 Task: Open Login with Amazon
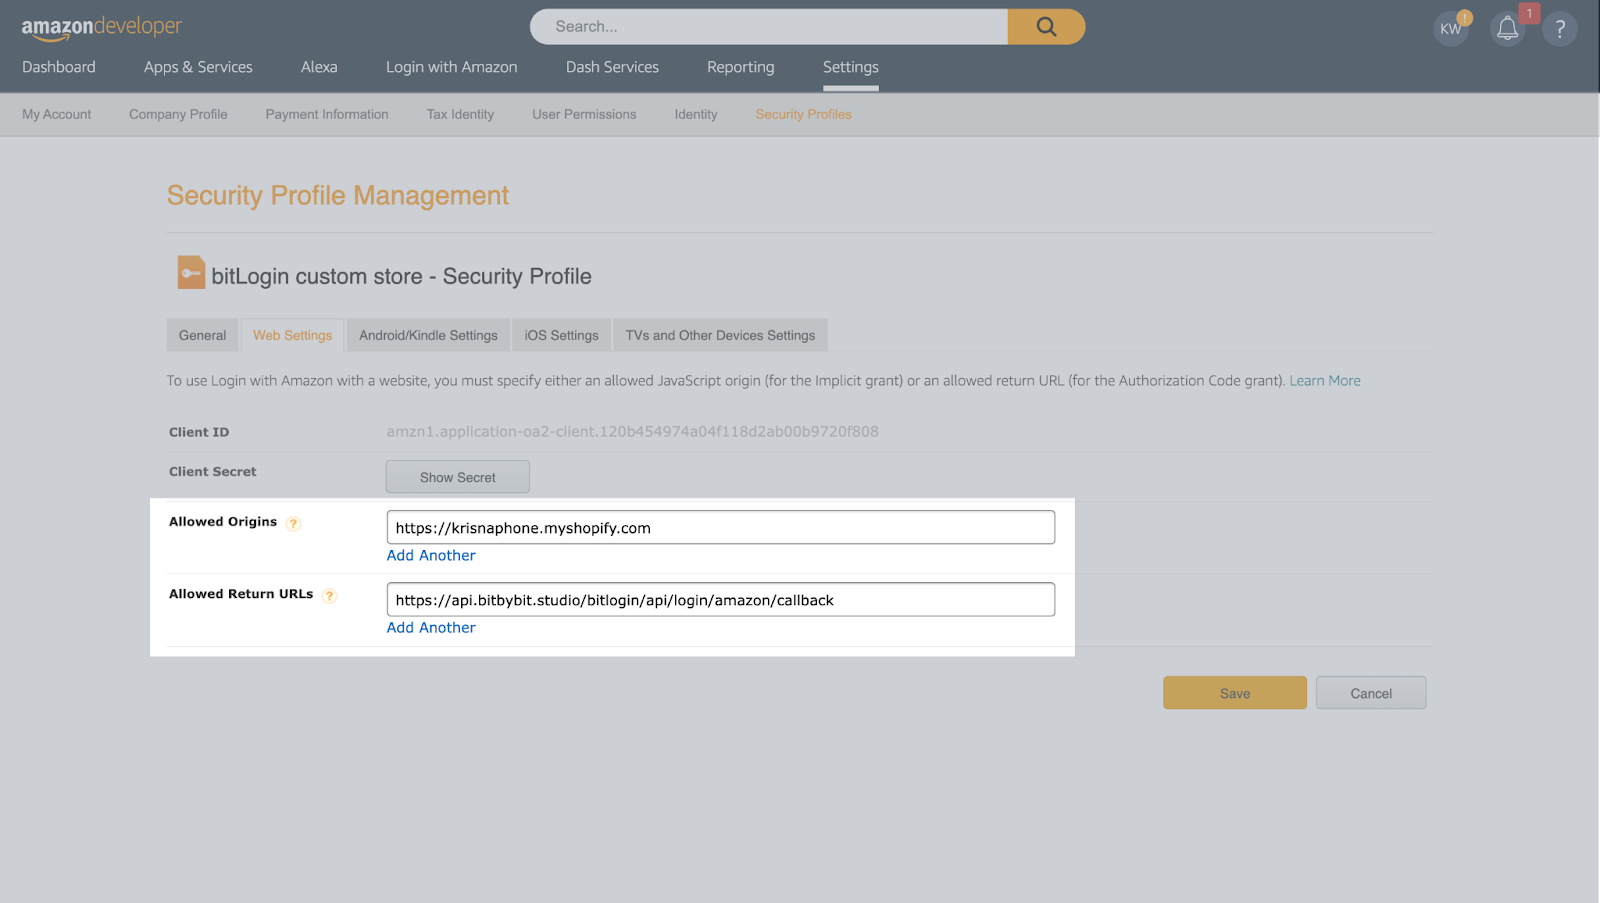tap(452, 67)
